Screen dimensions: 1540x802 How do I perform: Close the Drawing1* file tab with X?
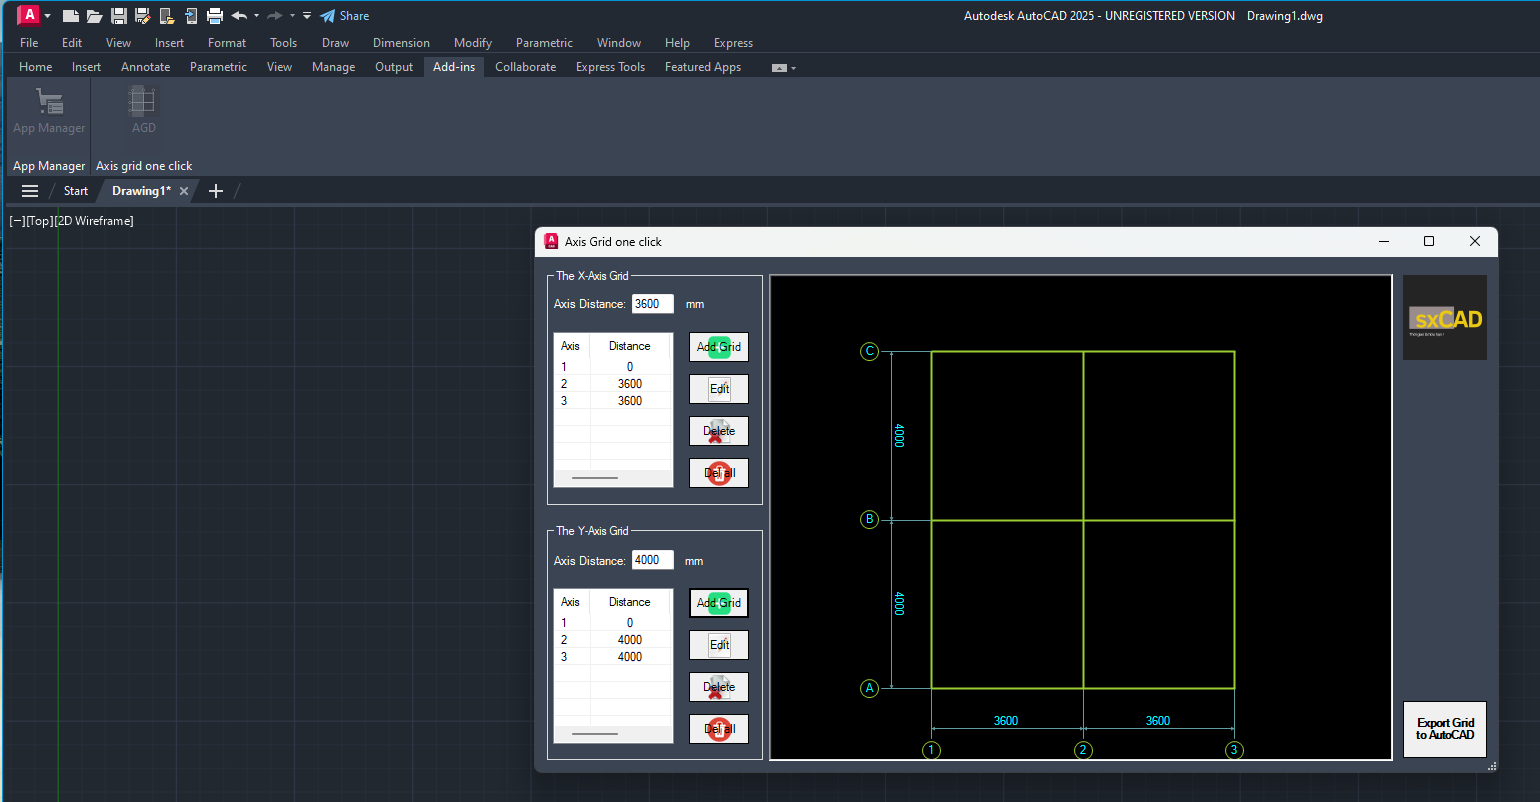(184, 191)
